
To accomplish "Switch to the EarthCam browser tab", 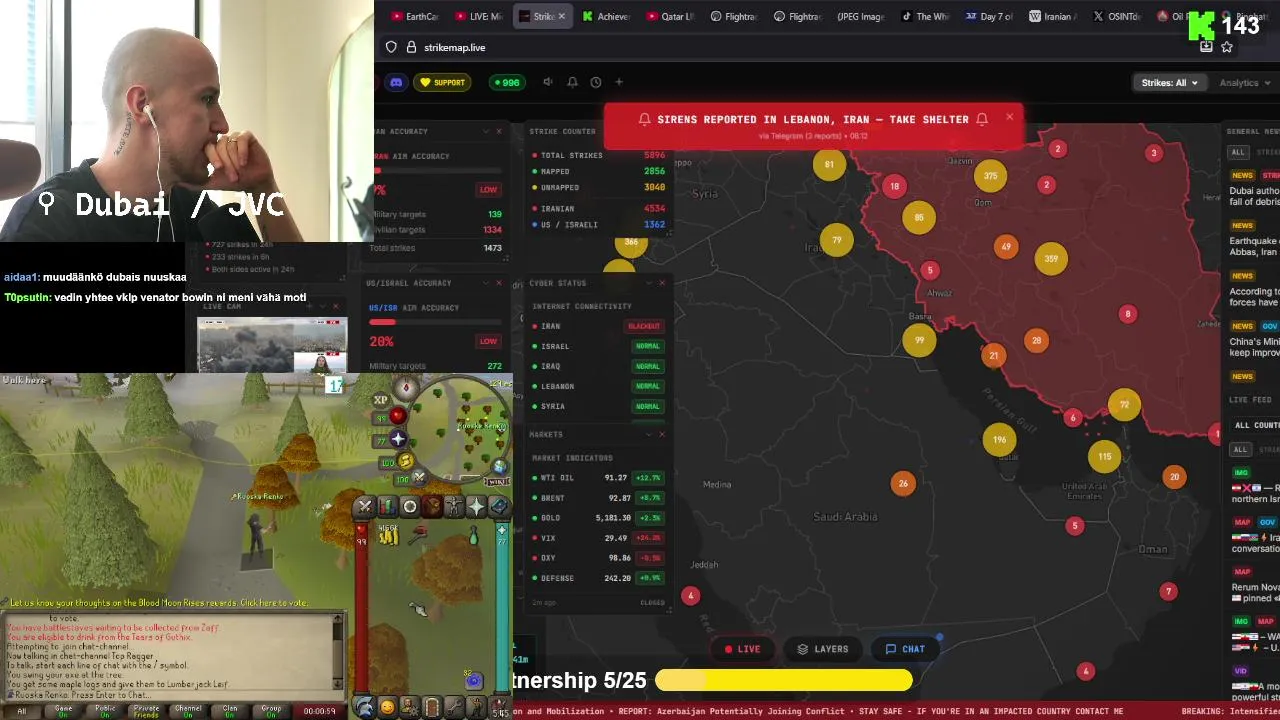I will (414, 16).
